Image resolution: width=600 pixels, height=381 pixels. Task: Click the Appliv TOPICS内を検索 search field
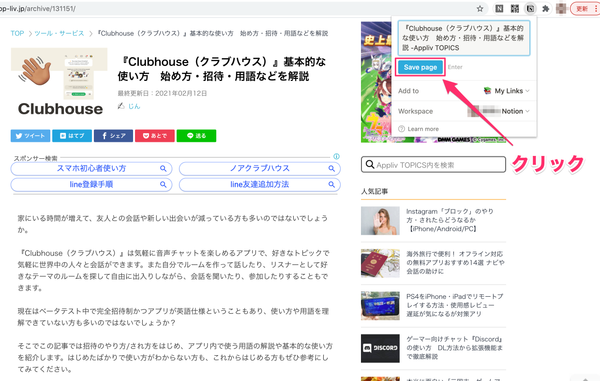[433, 165]
